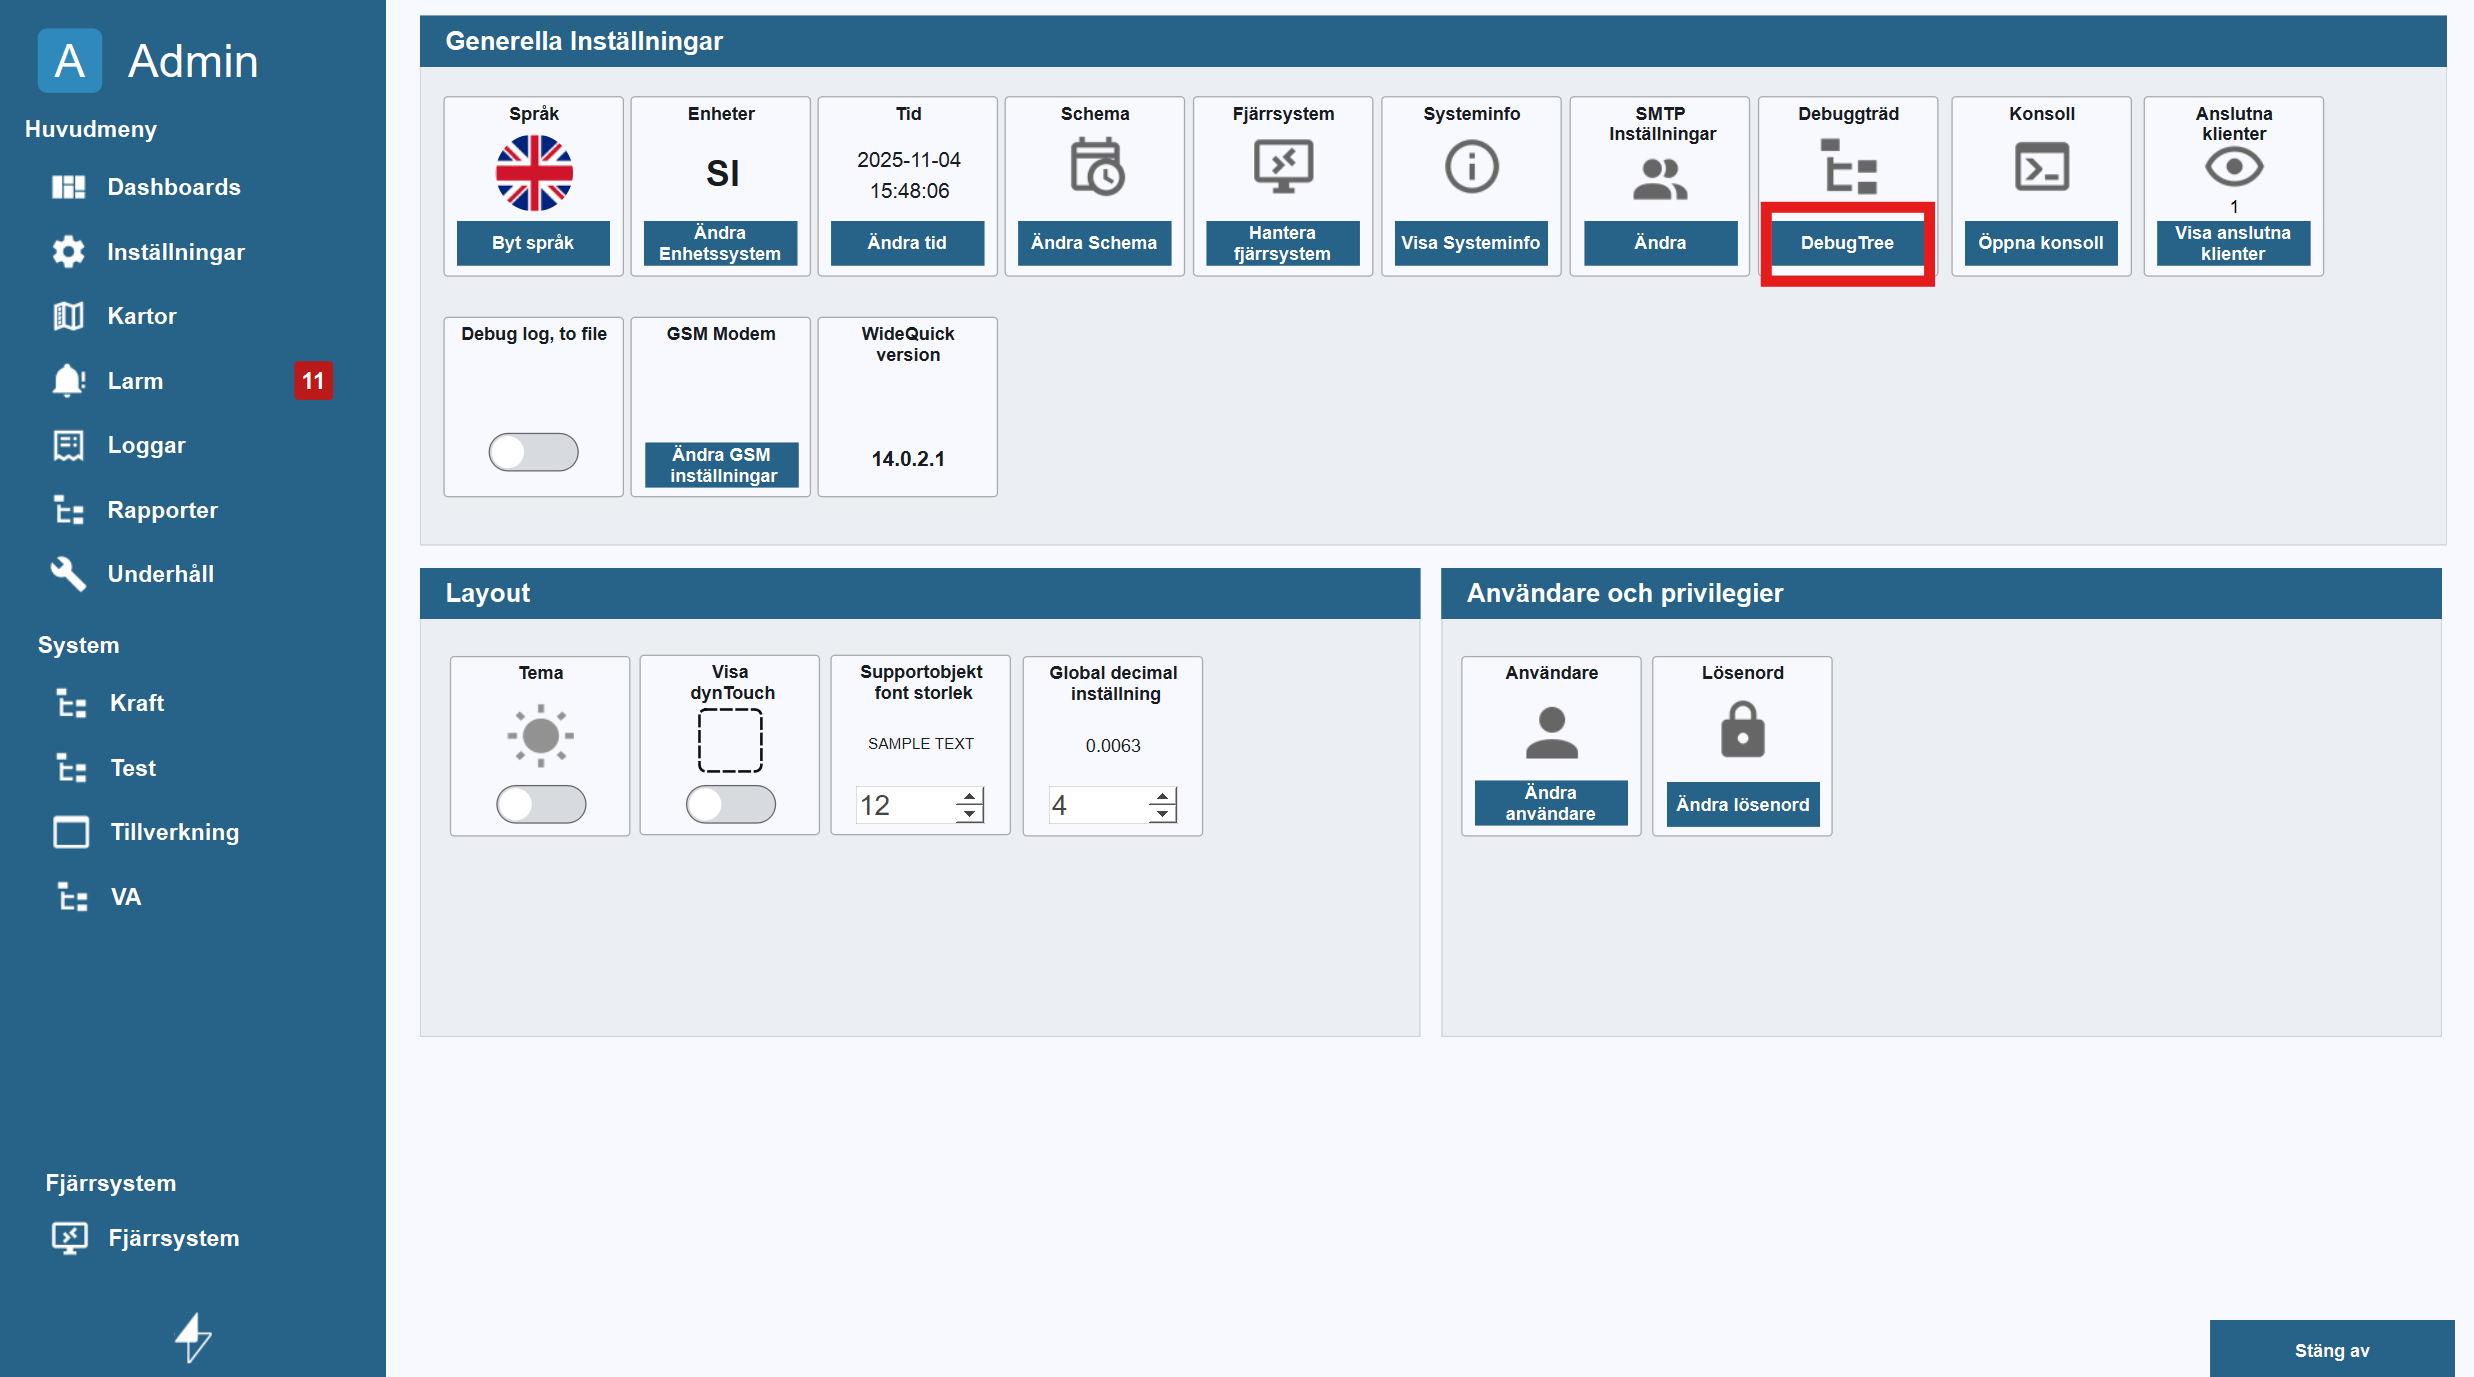Click the Schema calendar clock icon

(x=1096, y=167)
